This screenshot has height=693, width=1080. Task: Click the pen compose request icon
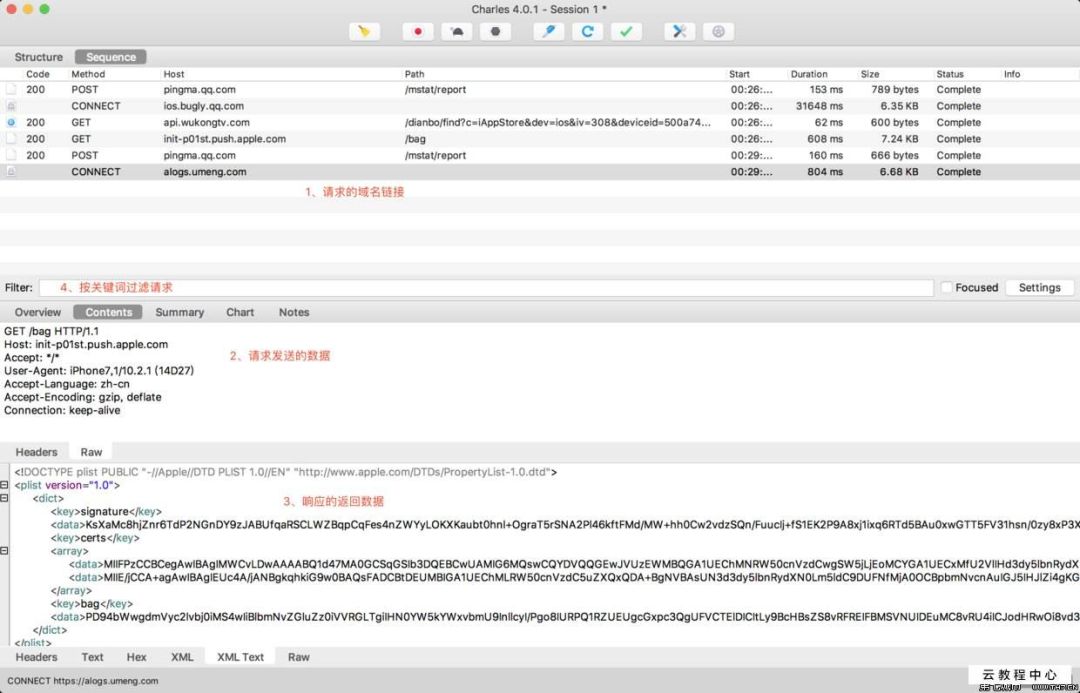click(x=549, y=32)
